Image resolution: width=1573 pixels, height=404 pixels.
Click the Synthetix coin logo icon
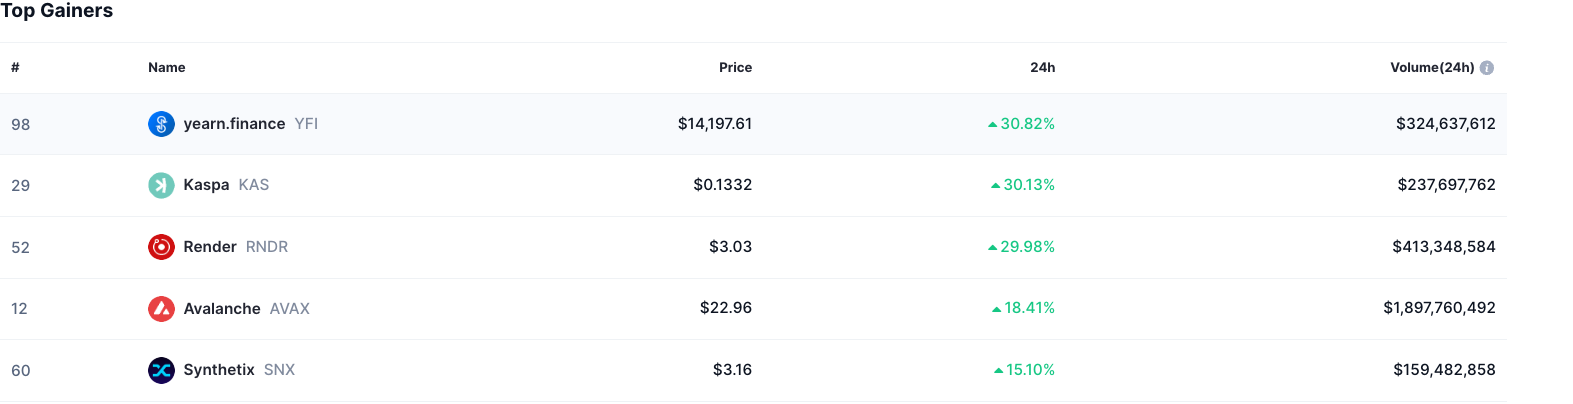coord(161,370)
